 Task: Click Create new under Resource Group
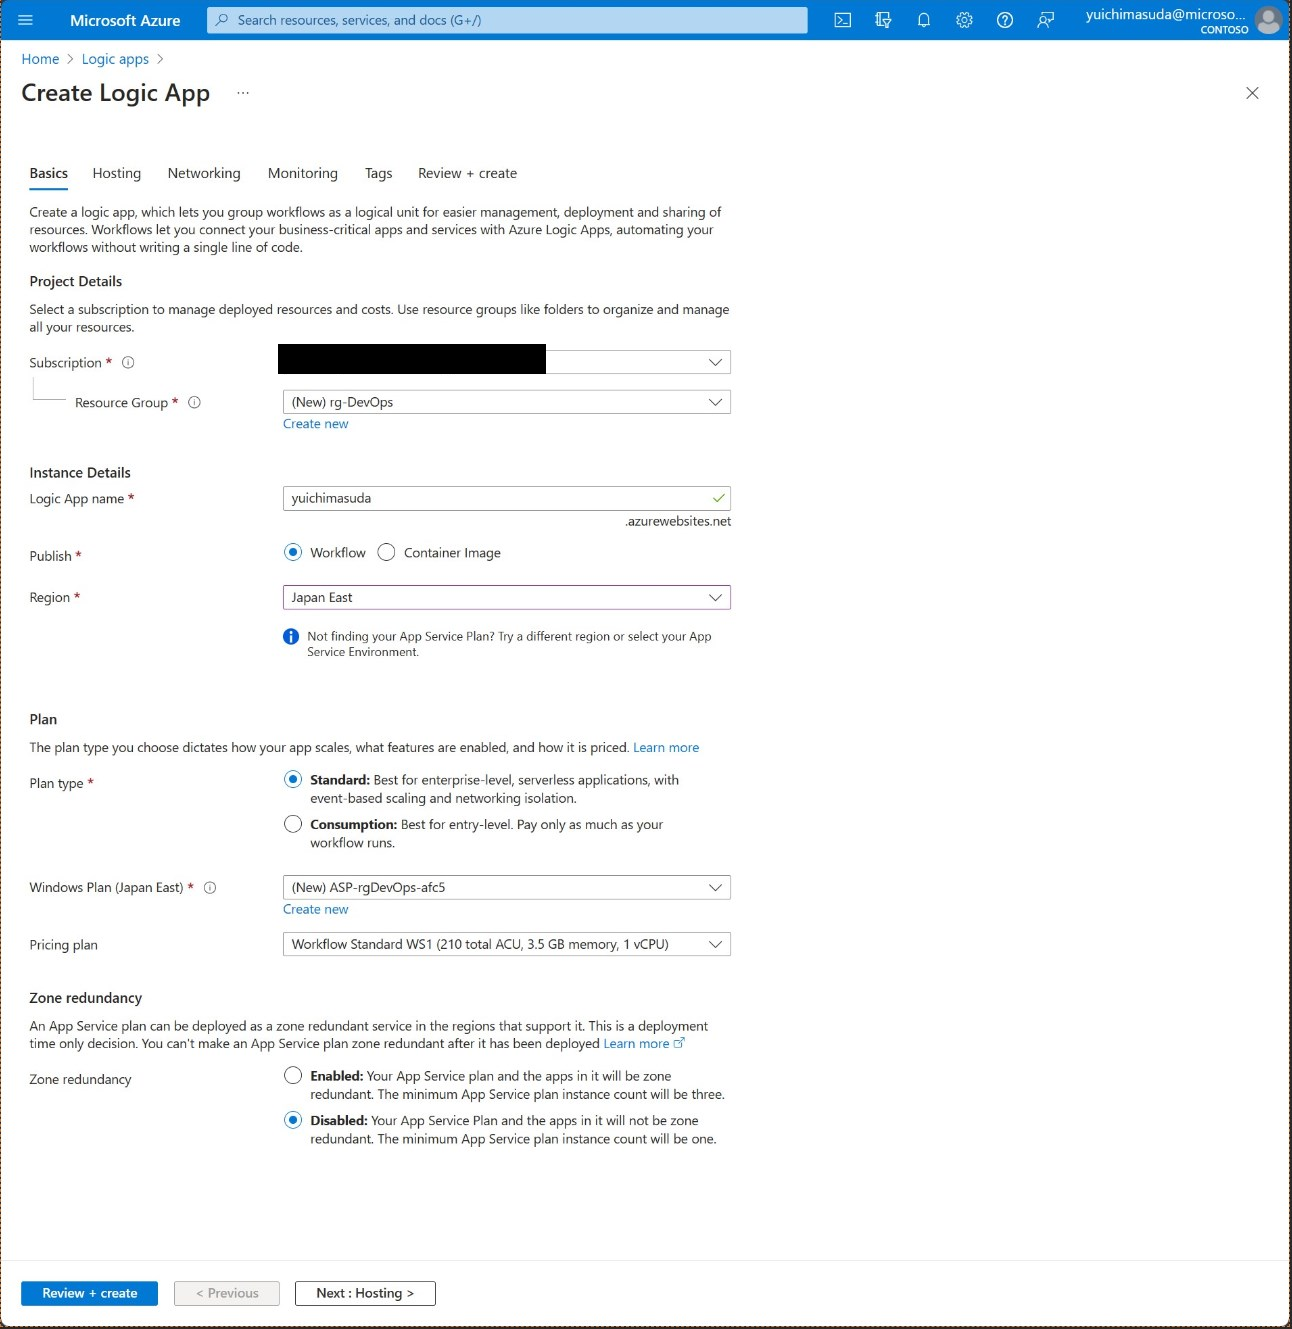[316, 424]
